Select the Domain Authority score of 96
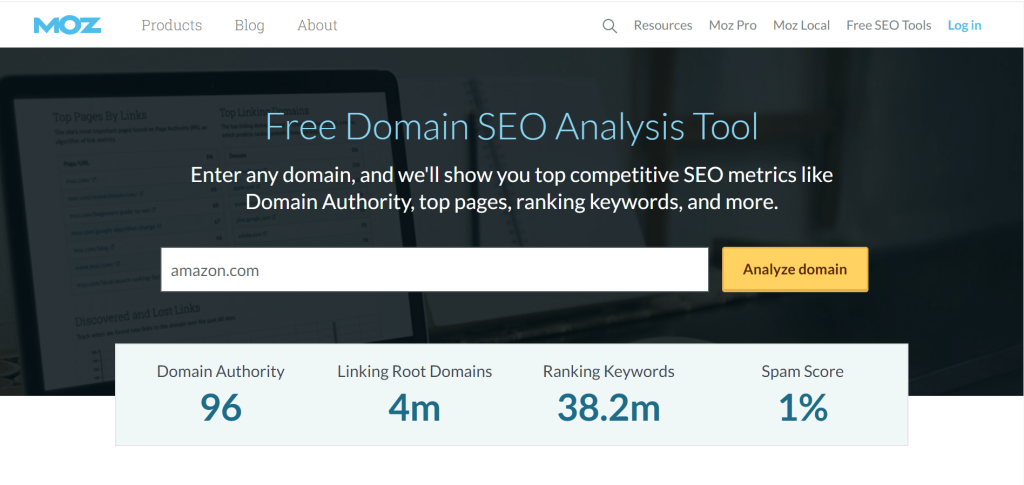The width and height of the screenshot is (1024, 485). pyautogui.click(x=220, y=408)
